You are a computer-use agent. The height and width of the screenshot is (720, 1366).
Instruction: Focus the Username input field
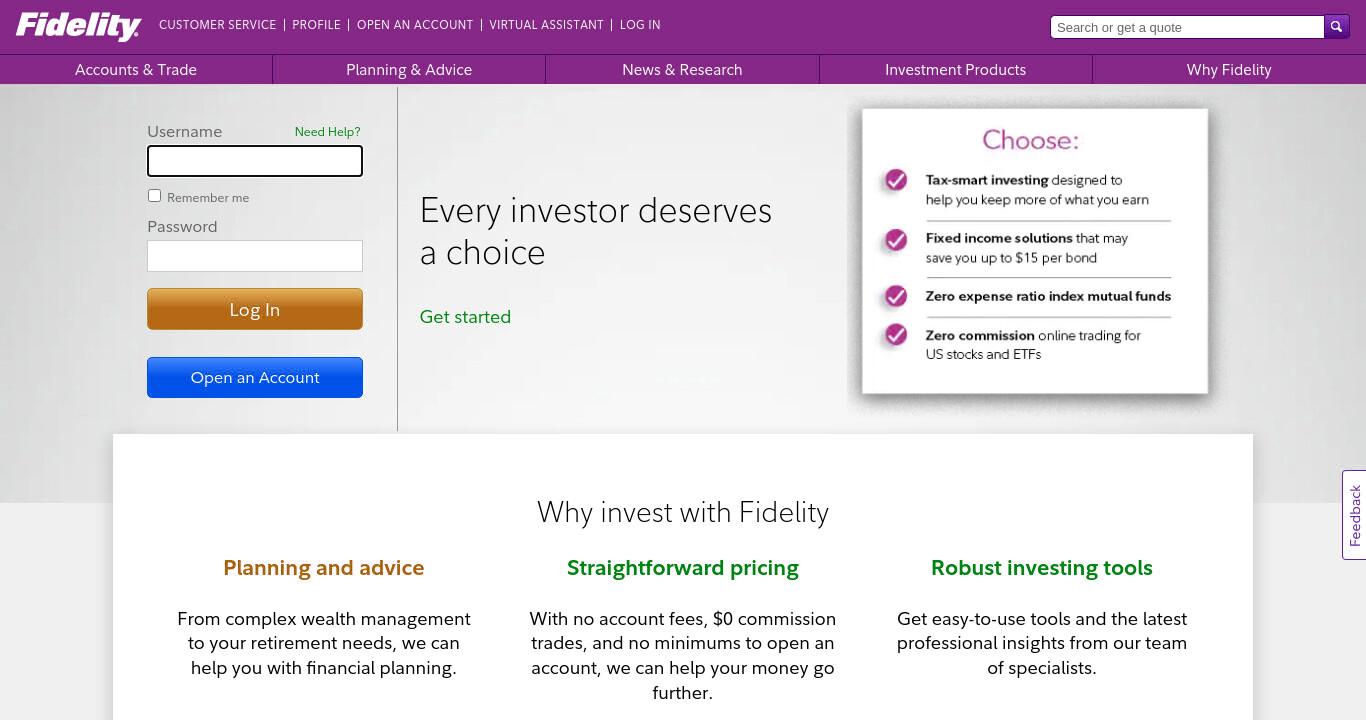click(255, 161)
